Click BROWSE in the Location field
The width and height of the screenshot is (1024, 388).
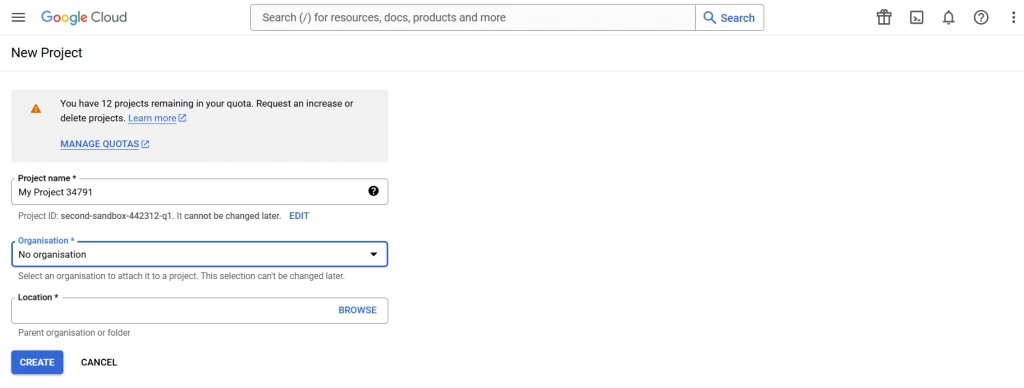click(357, 310)
